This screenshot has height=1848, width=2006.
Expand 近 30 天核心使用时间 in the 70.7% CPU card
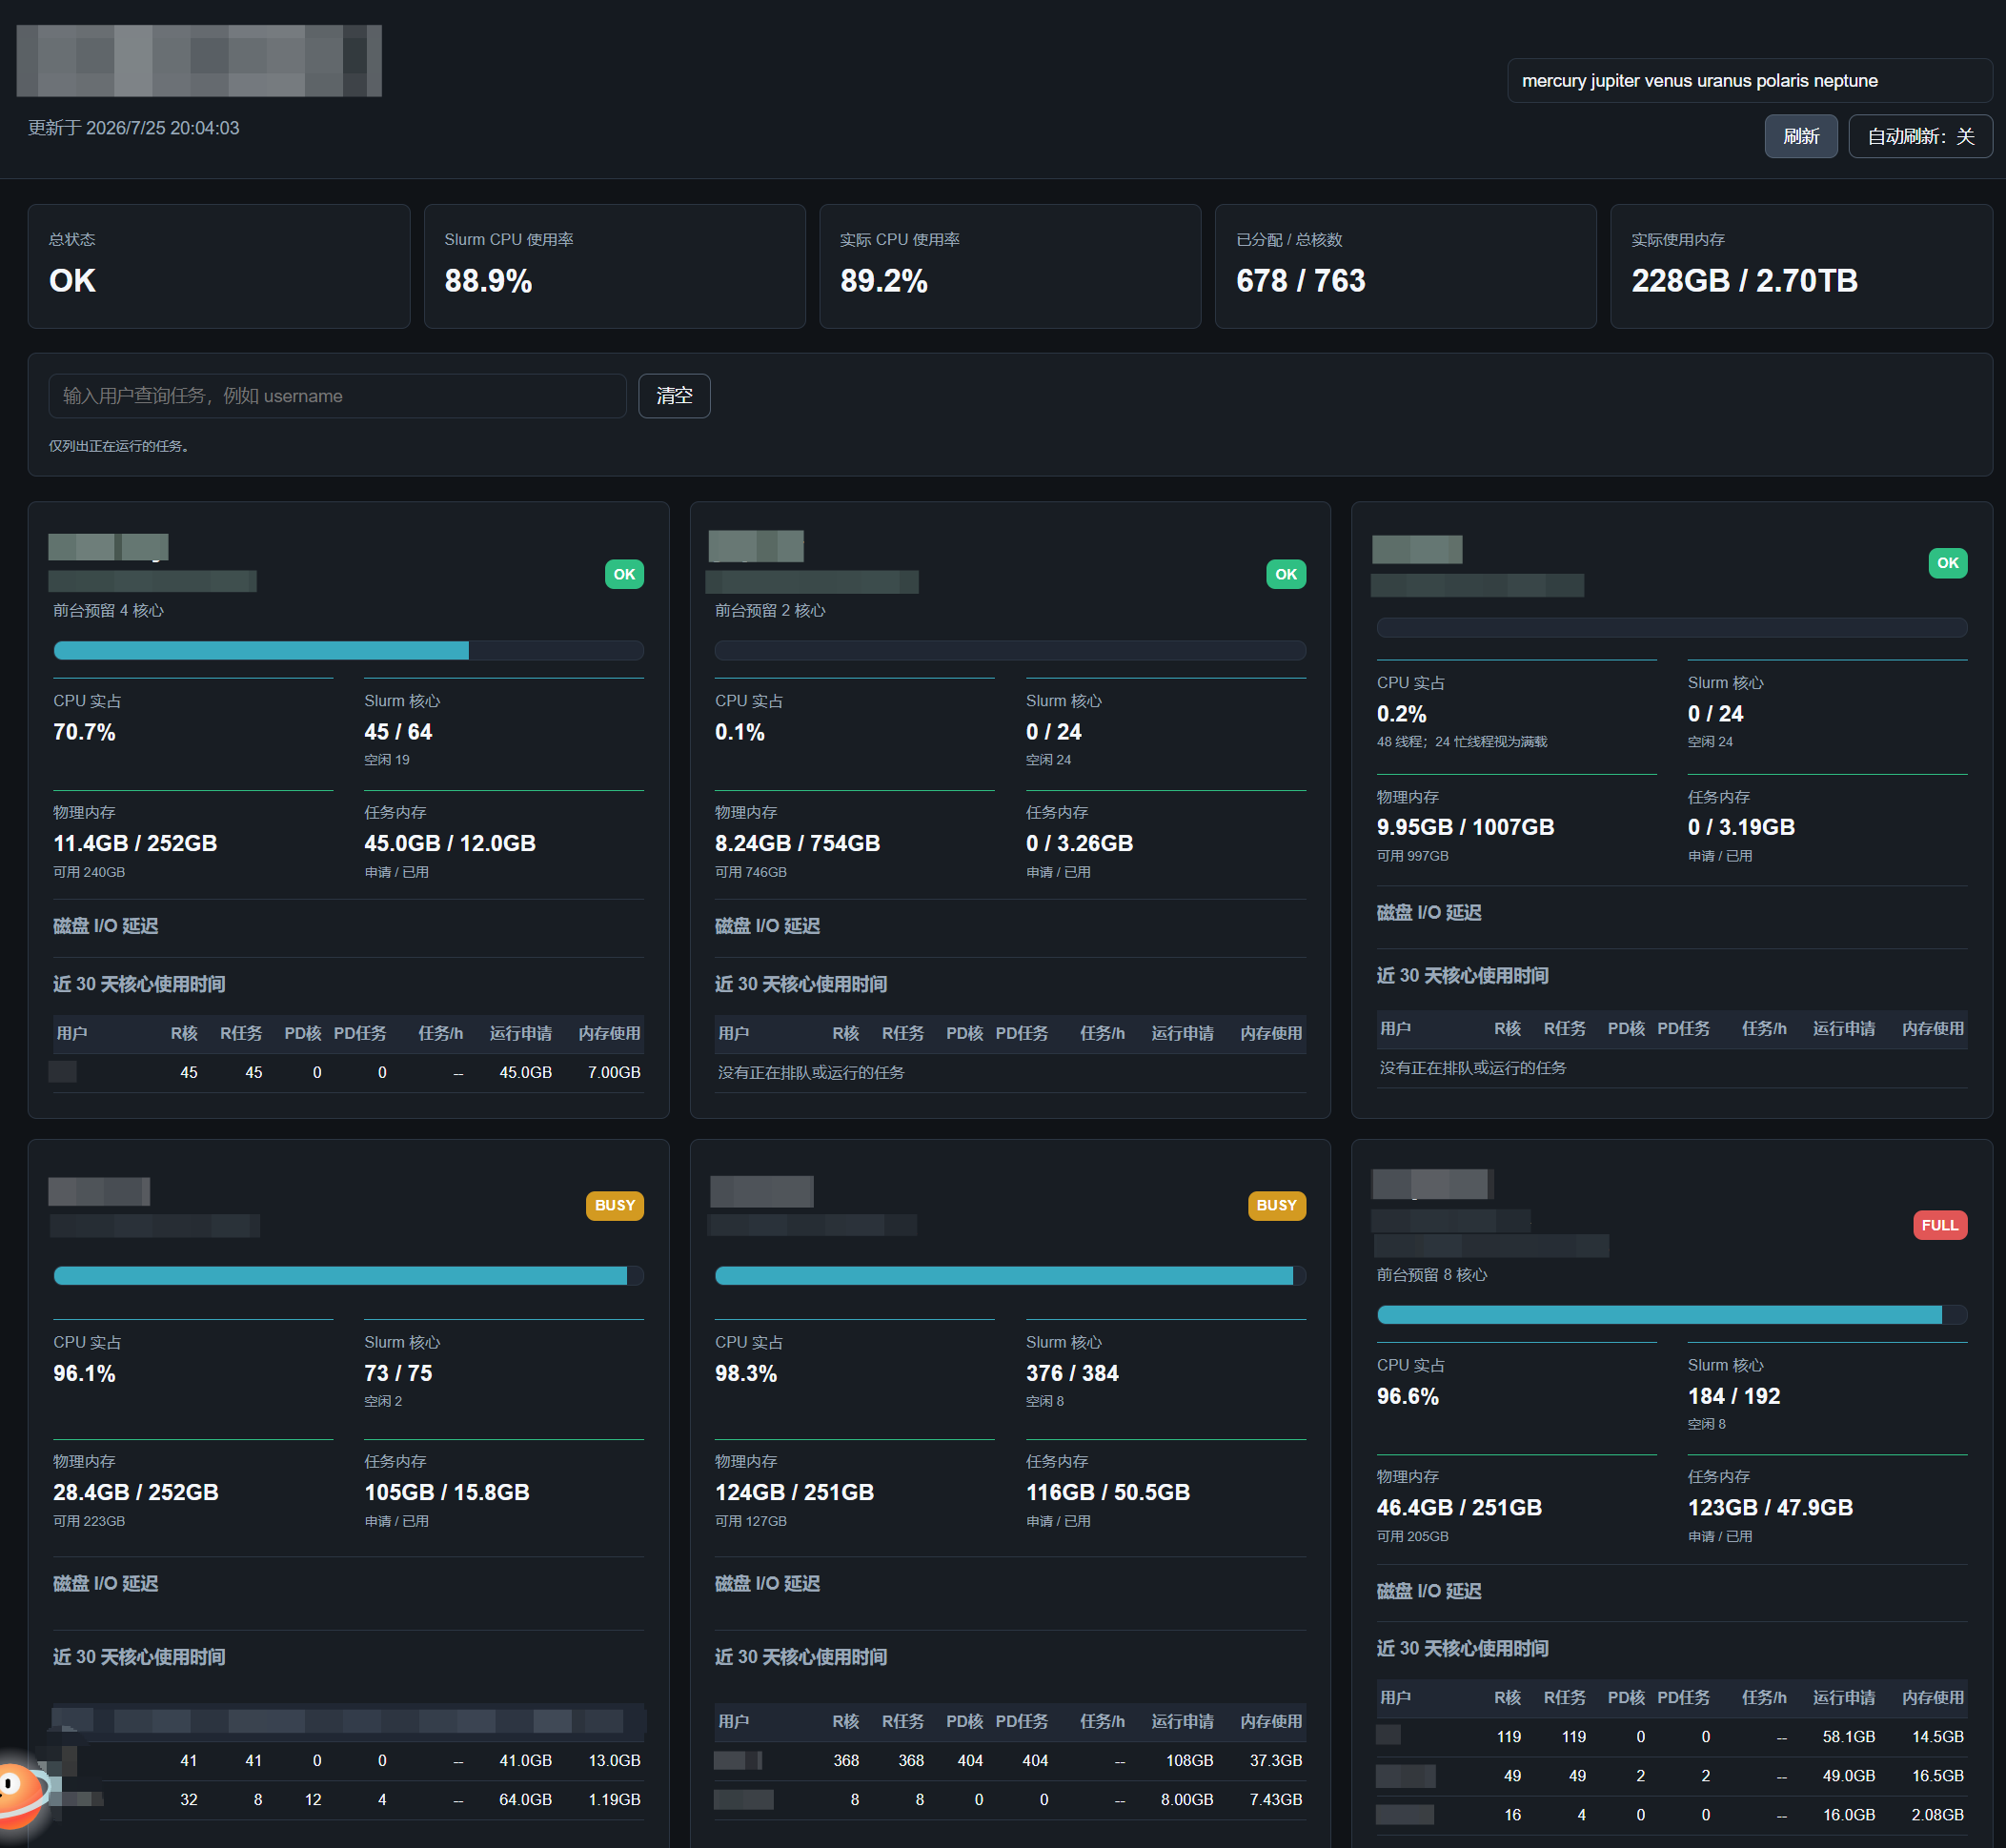139,984
